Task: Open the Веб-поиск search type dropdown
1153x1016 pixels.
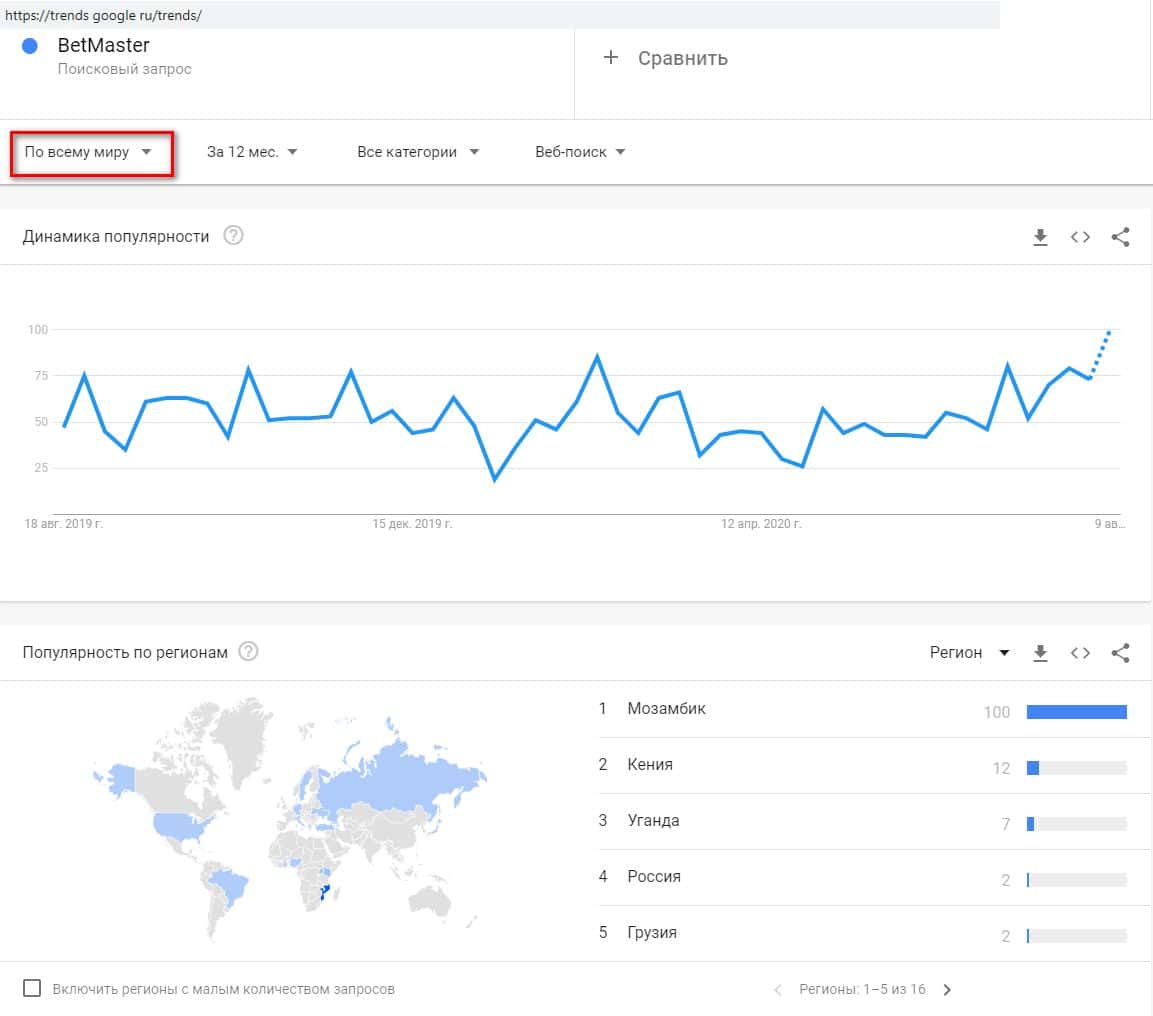Action: coord(580,153)
